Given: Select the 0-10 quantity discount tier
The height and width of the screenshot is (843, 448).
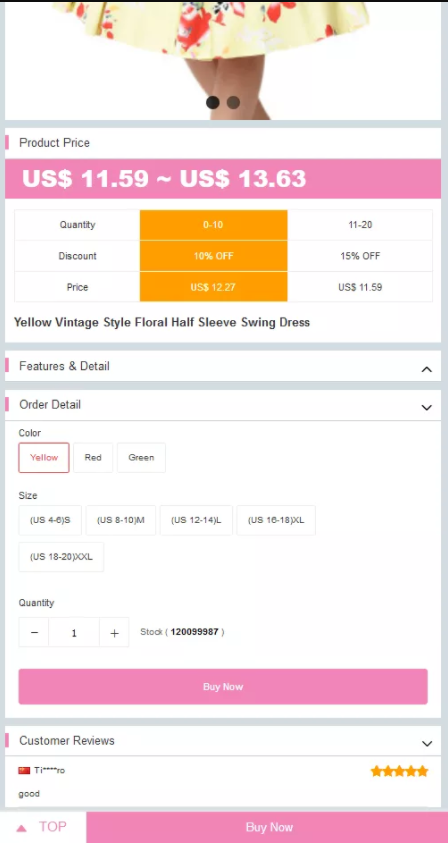Looking at the screenshot, I should point(214,225).
